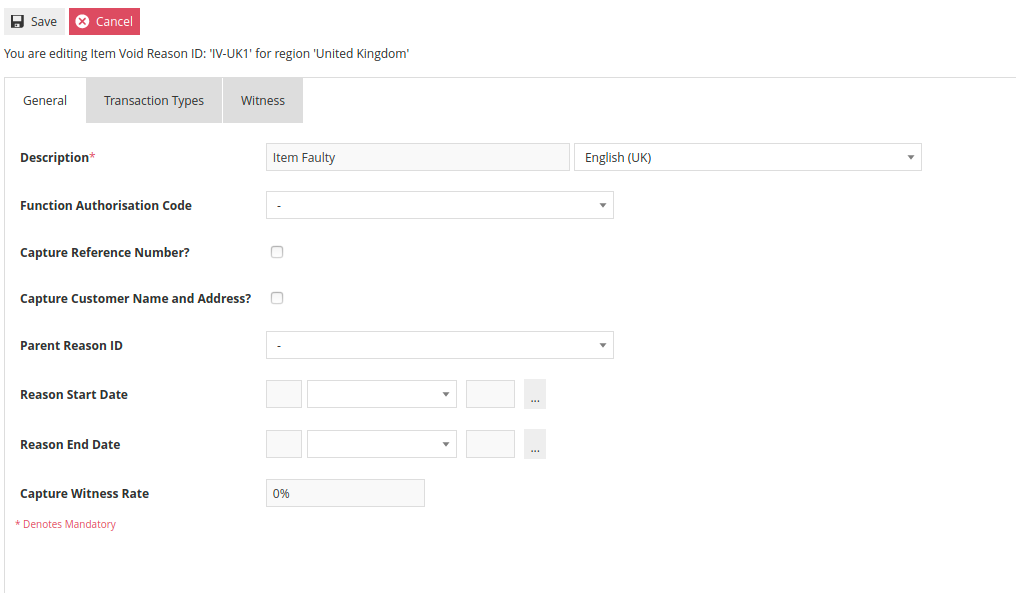Click the 'Function Authorisation Code' label
The image size is (1016, 593).
pyautogui.click(x=106, y=205)
